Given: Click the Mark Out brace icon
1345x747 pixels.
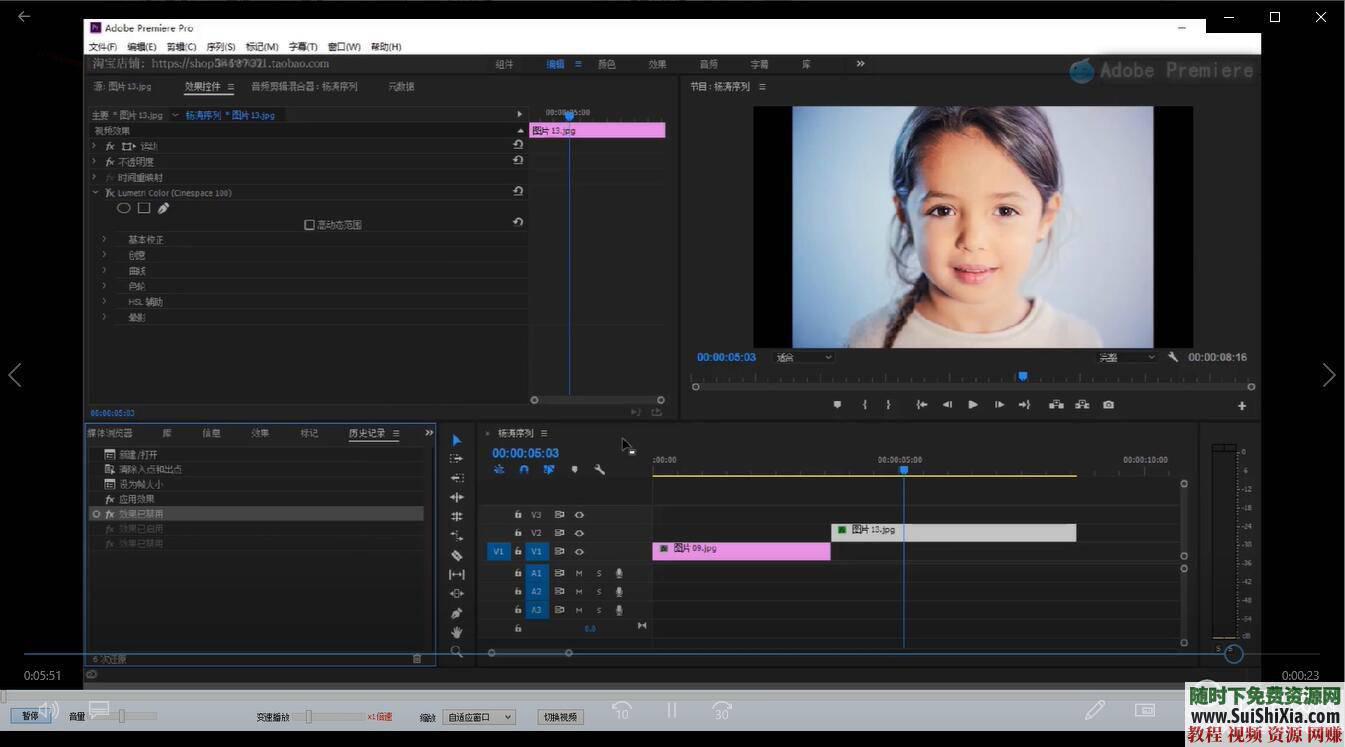Looking at the screenshot, I should 888,405.
